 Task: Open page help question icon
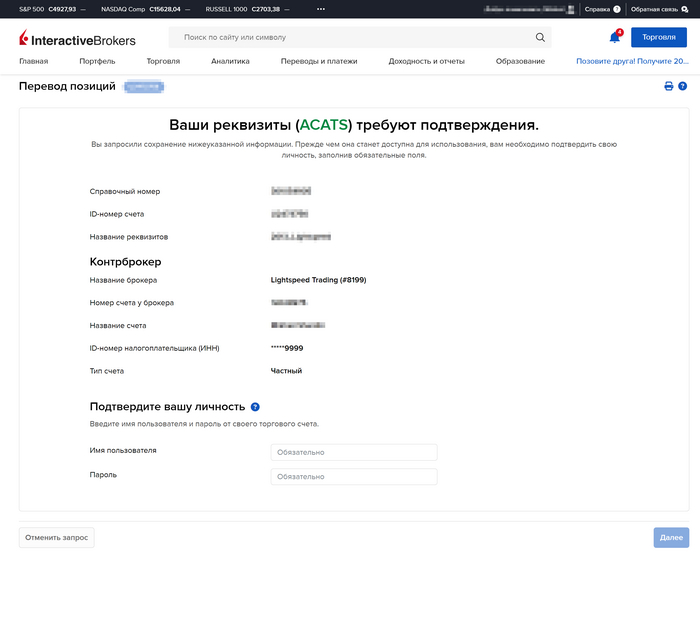(x=682, y=87)
